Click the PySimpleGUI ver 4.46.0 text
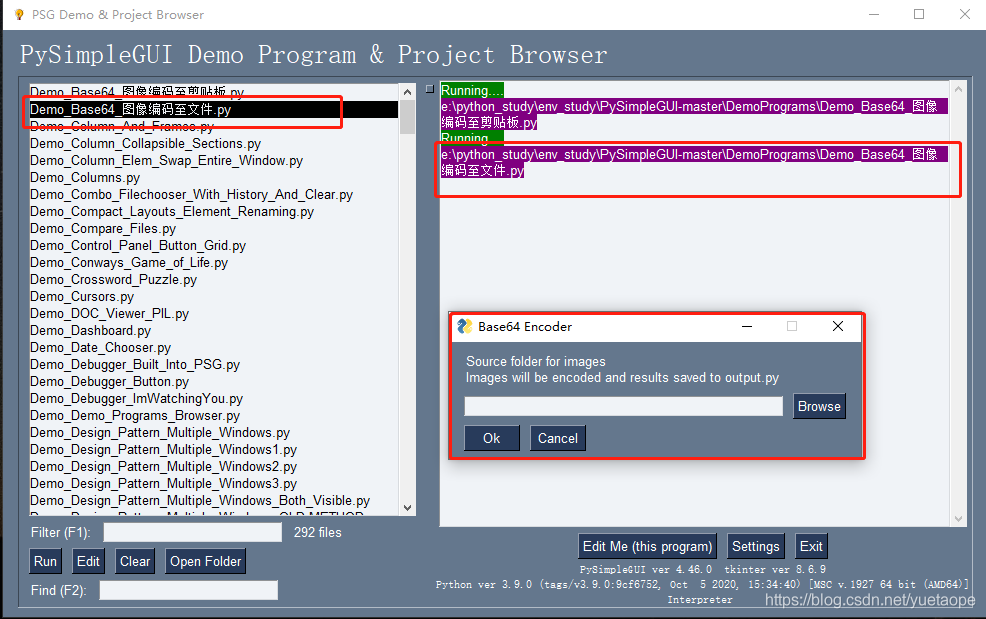The height and width of the screenshot is (619, 986). pyautogui.click(x=646, y=569)
